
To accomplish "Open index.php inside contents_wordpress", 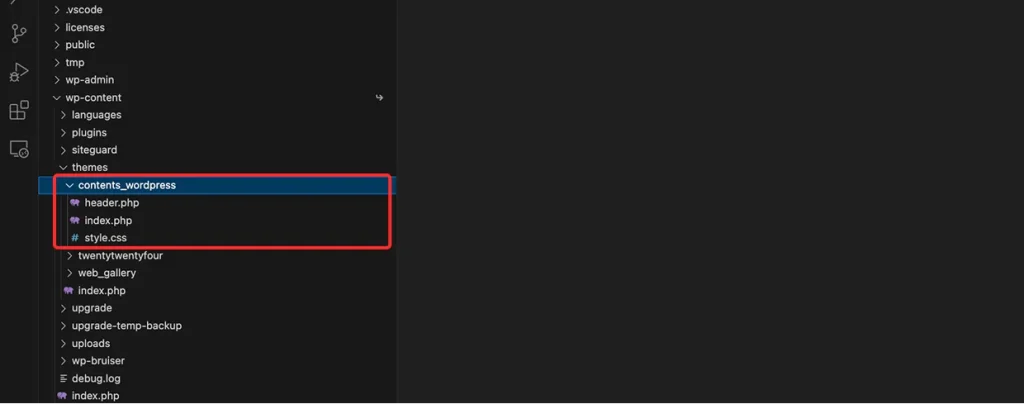I will pos(108,221).
